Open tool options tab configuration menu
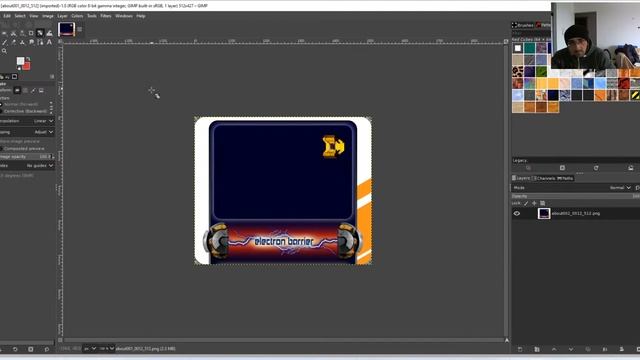 (52, 76)
